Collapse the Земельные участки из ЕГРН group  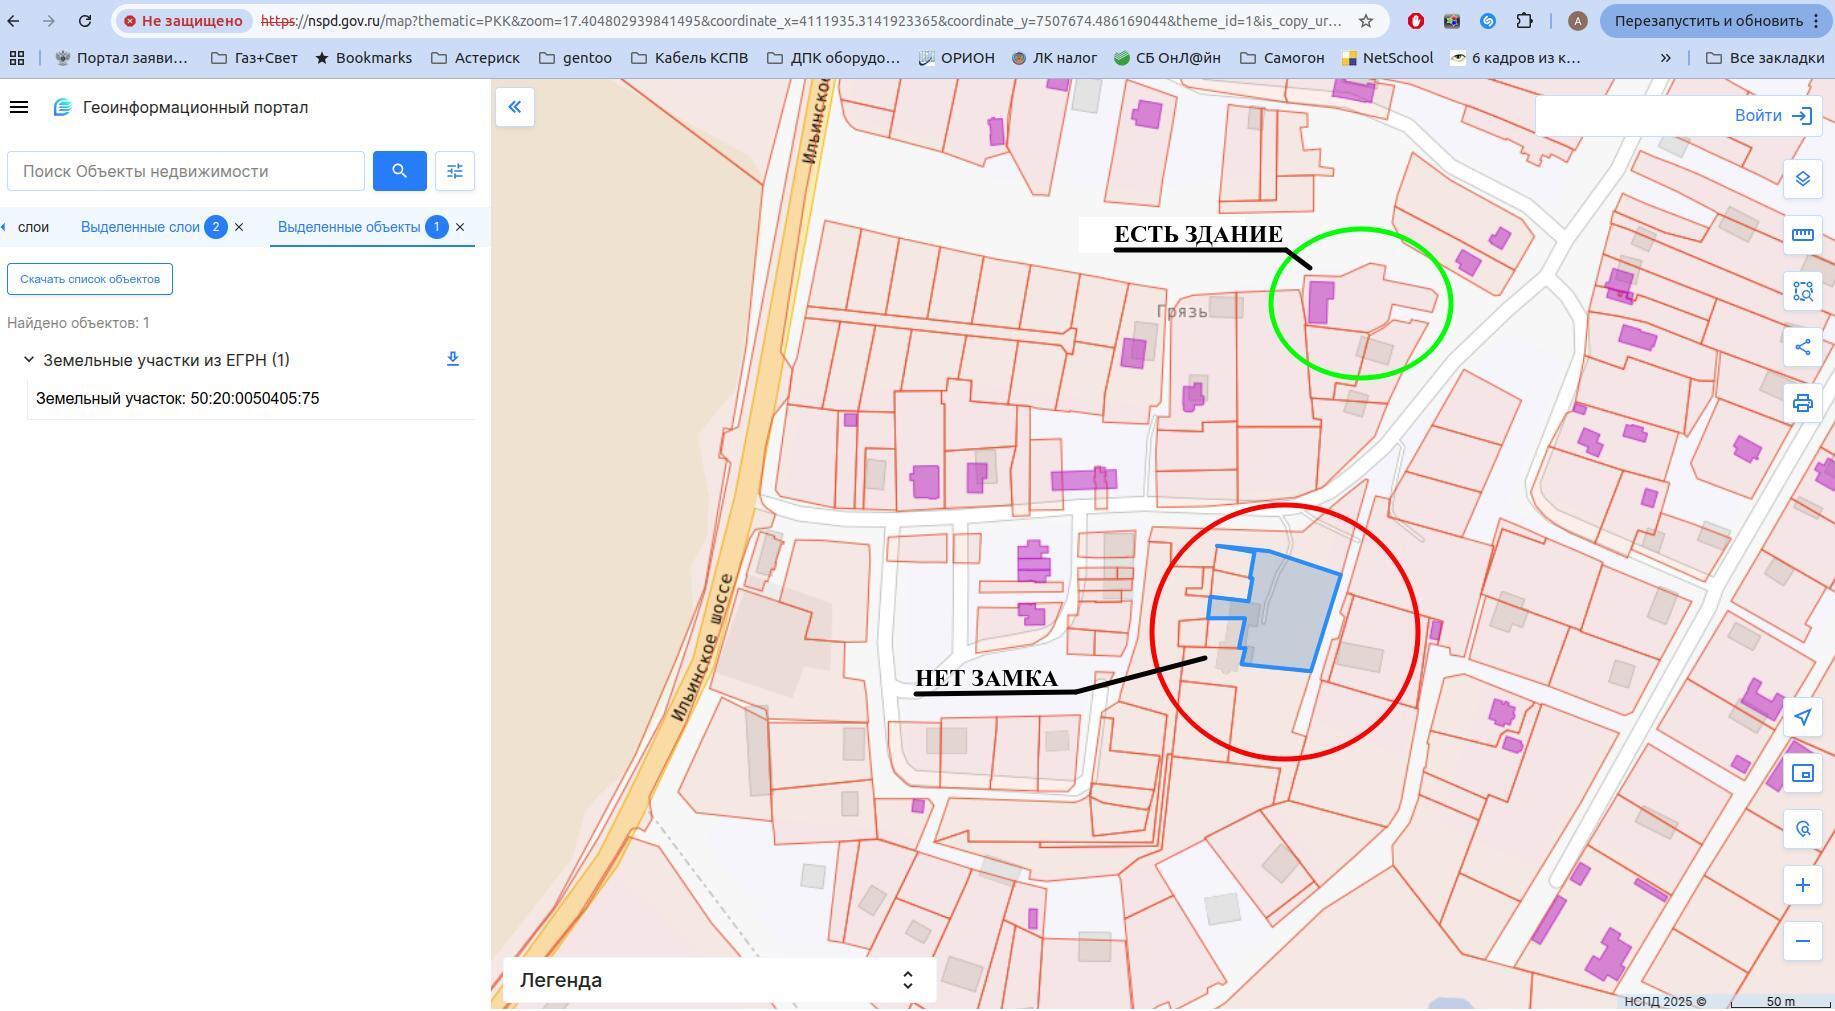[x=29, y=360]
